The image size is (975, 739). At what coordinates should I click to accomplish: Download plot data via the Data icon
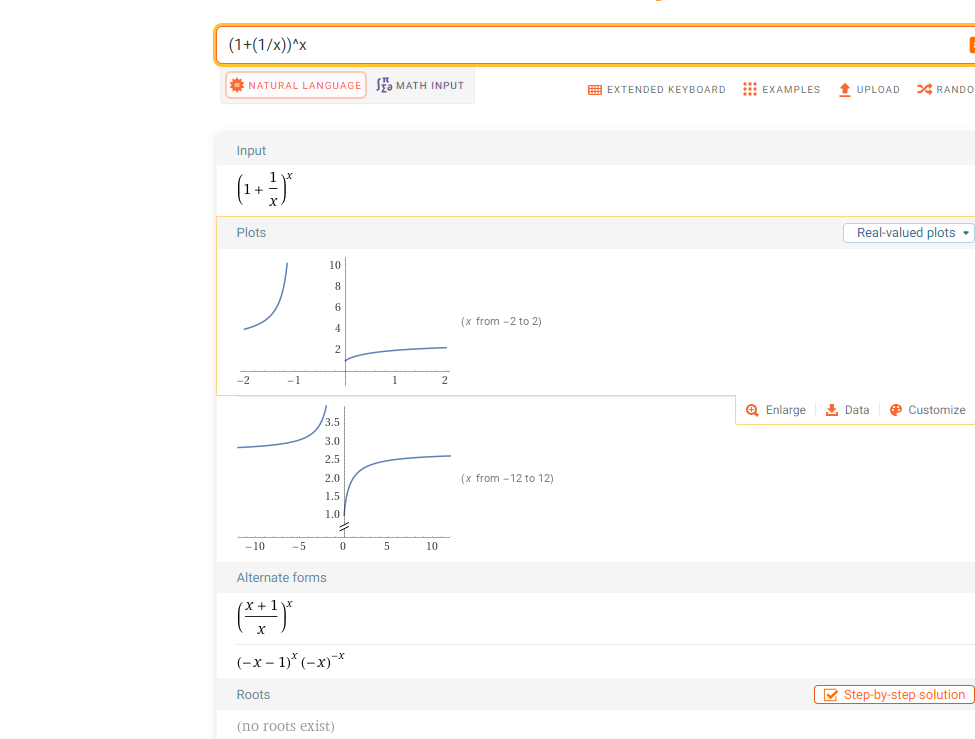pyautogui.click(x=832, y=410)
